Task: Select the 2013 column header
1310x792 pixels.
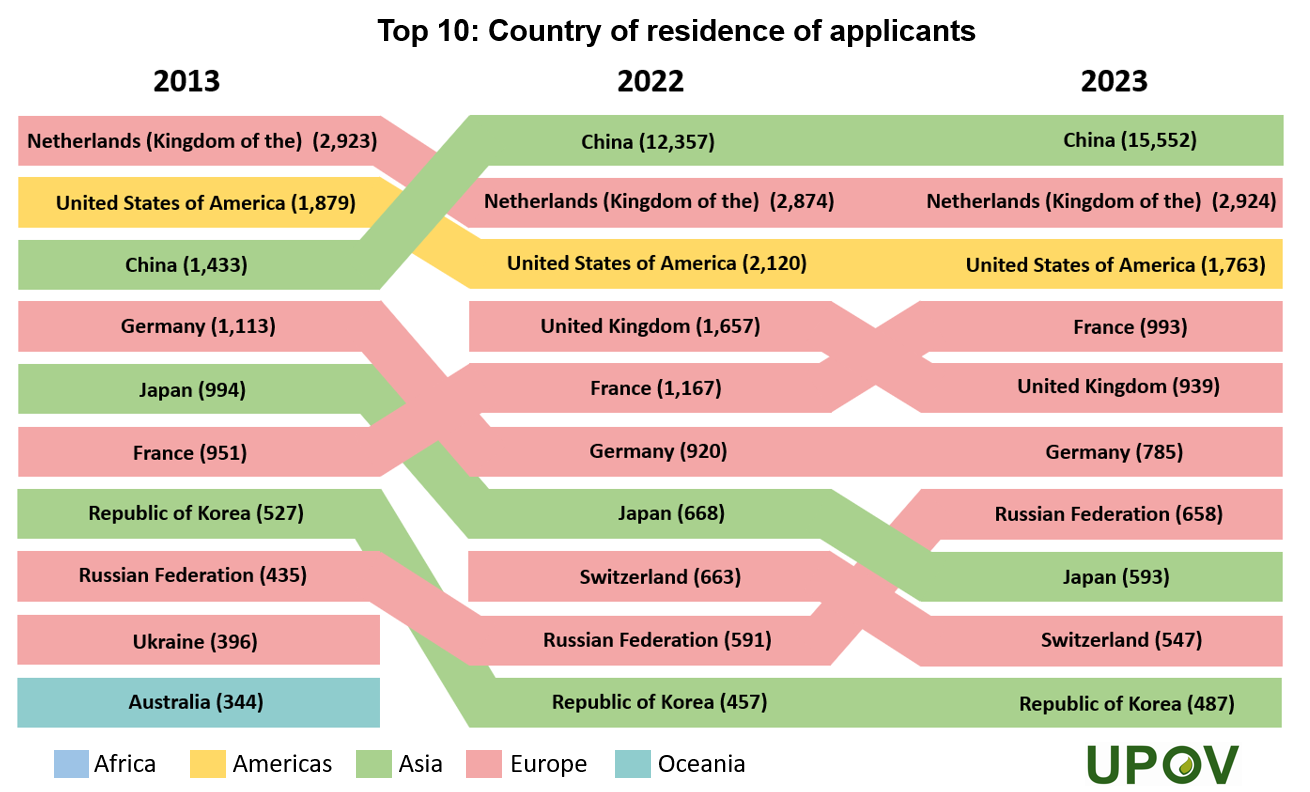Action: point(187,80)
